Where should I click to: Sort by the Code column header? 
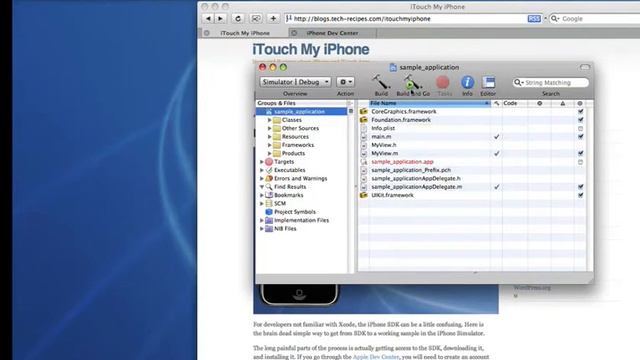(x=514, y=103)
